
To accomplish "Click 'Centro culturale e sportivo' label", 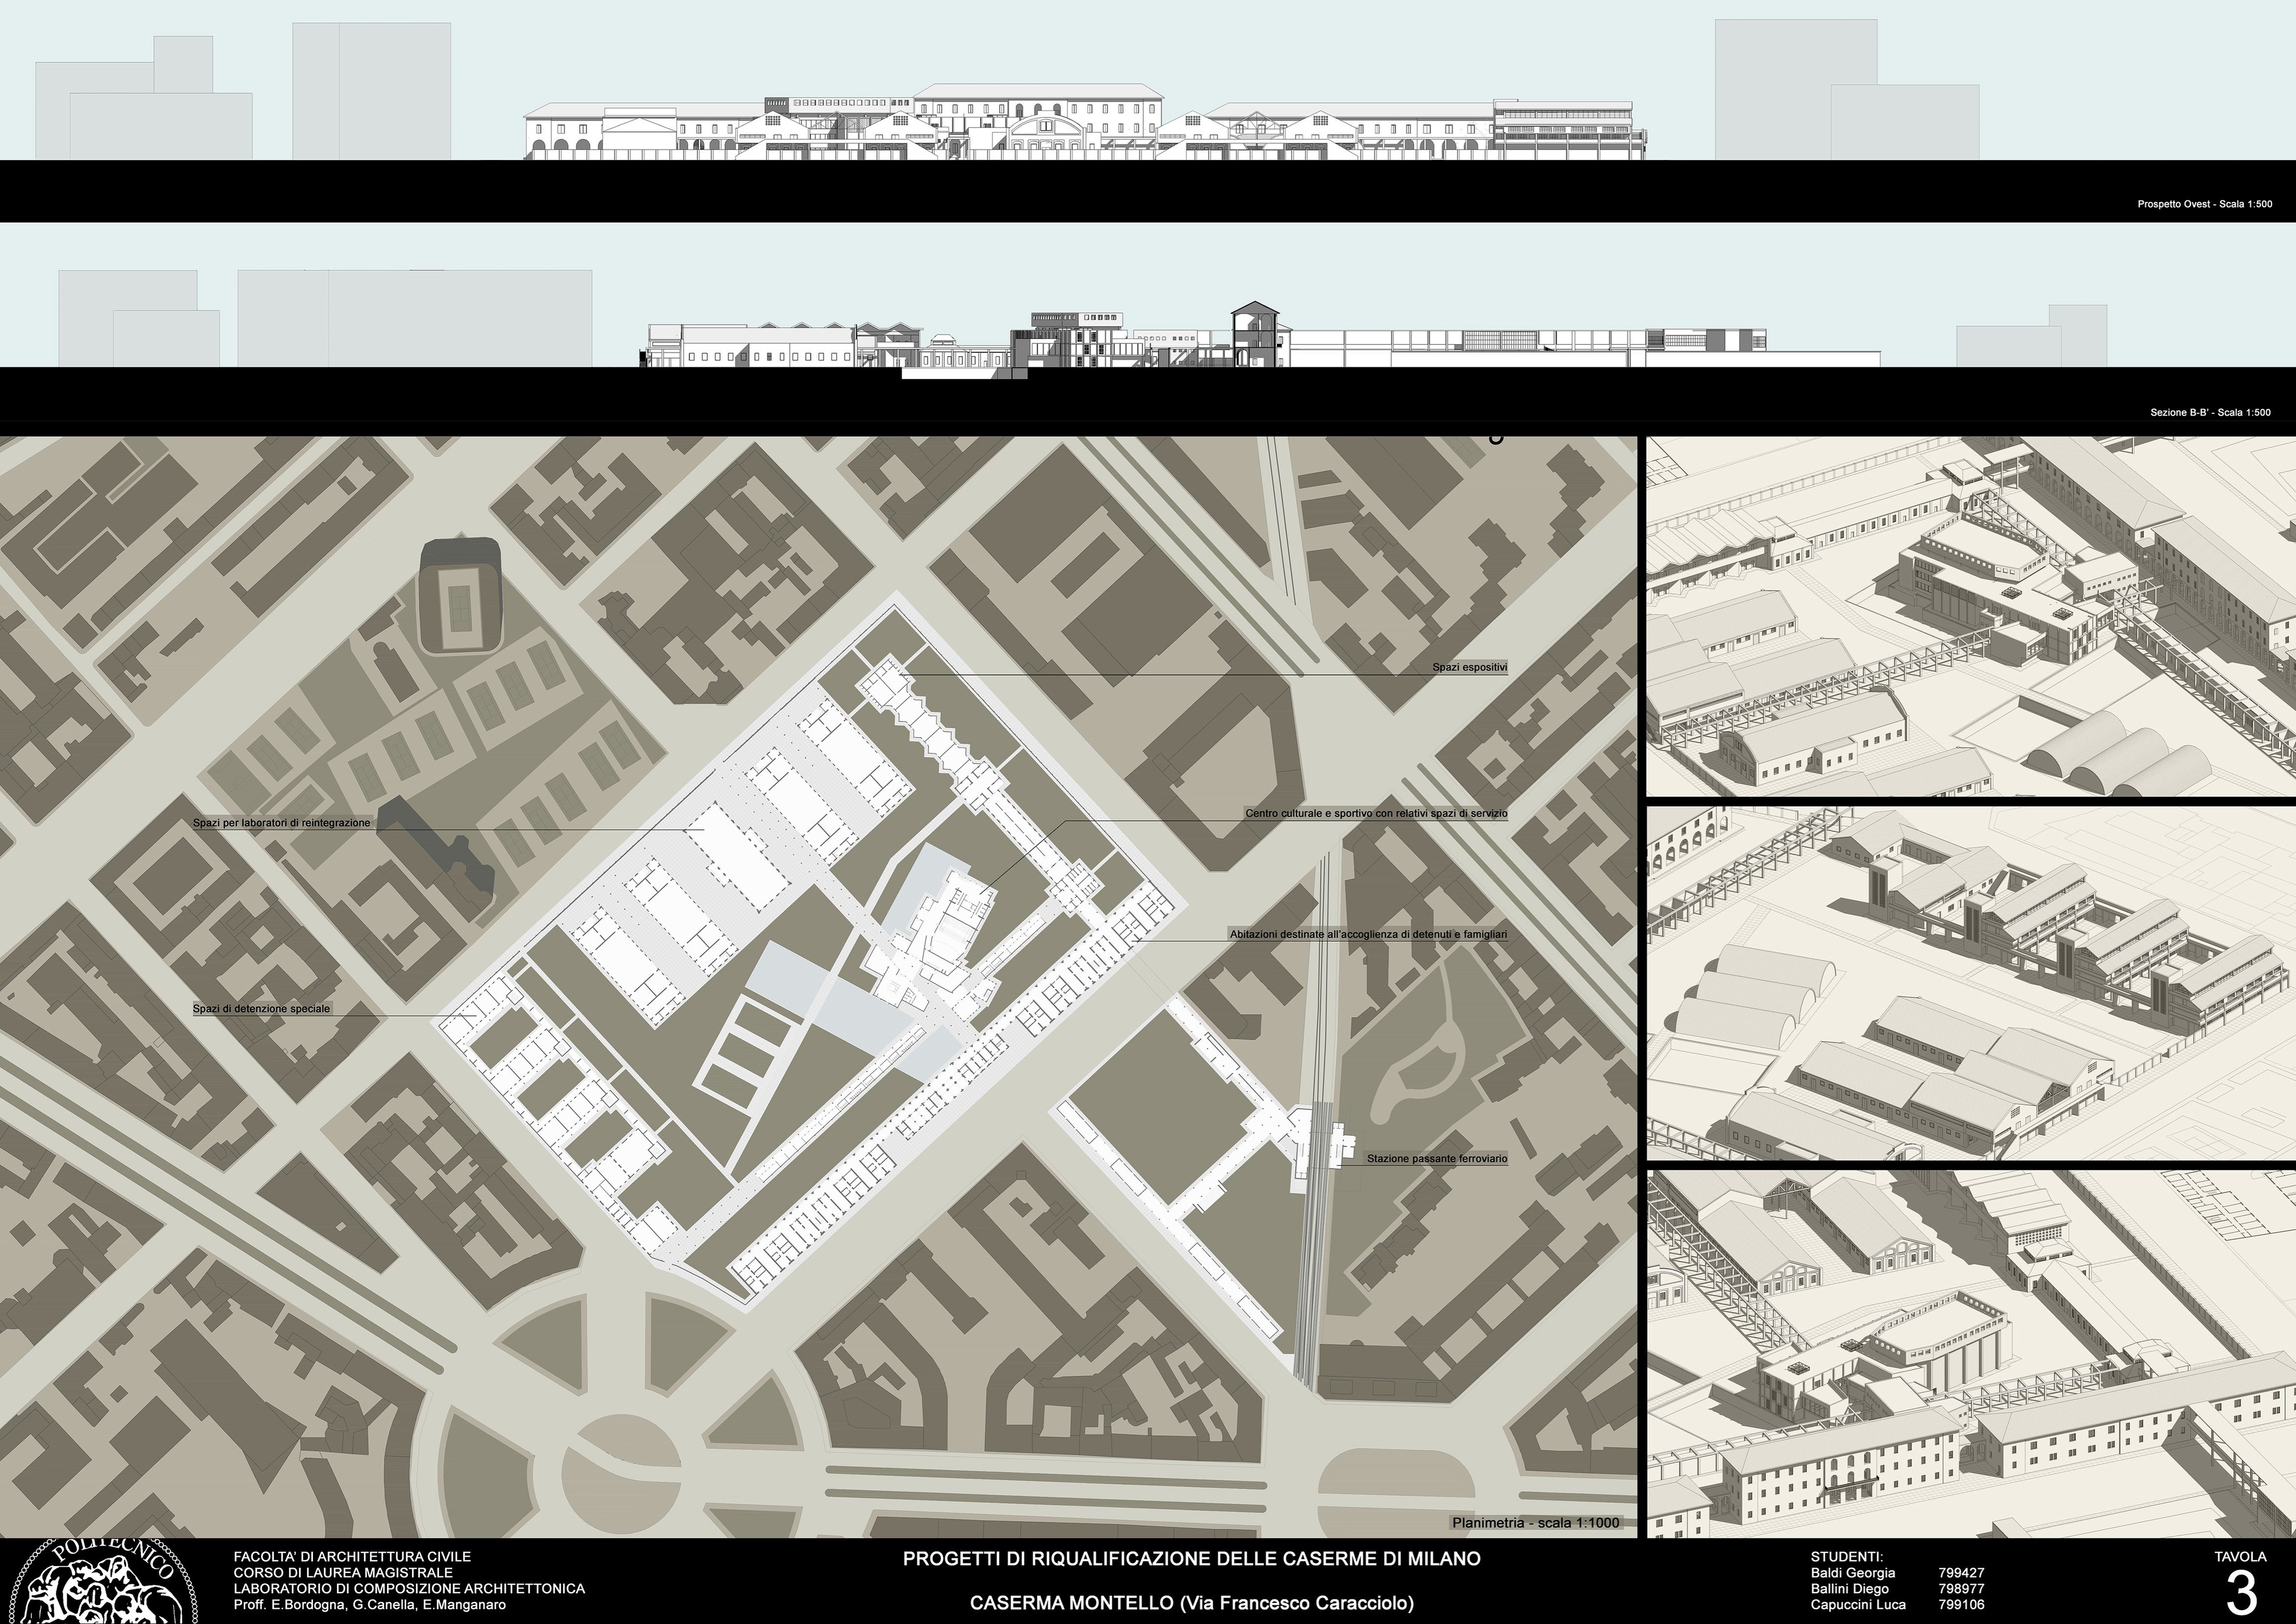I will (1376, 814).
